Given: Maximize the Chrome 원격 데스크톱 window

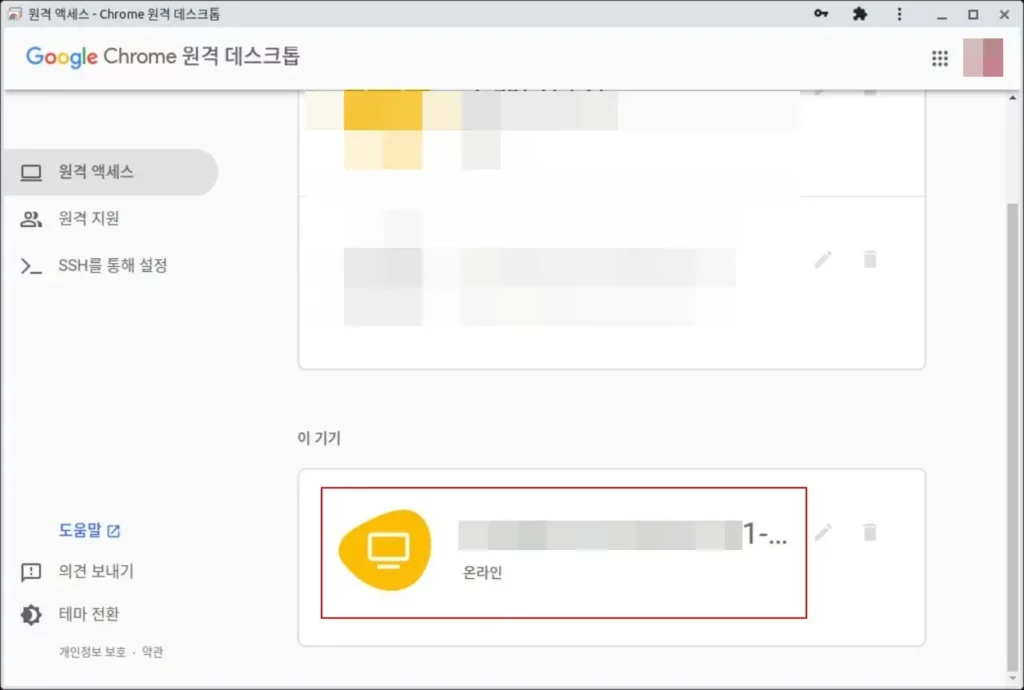Looking at the screenshot, I should (x=973, y=14).
